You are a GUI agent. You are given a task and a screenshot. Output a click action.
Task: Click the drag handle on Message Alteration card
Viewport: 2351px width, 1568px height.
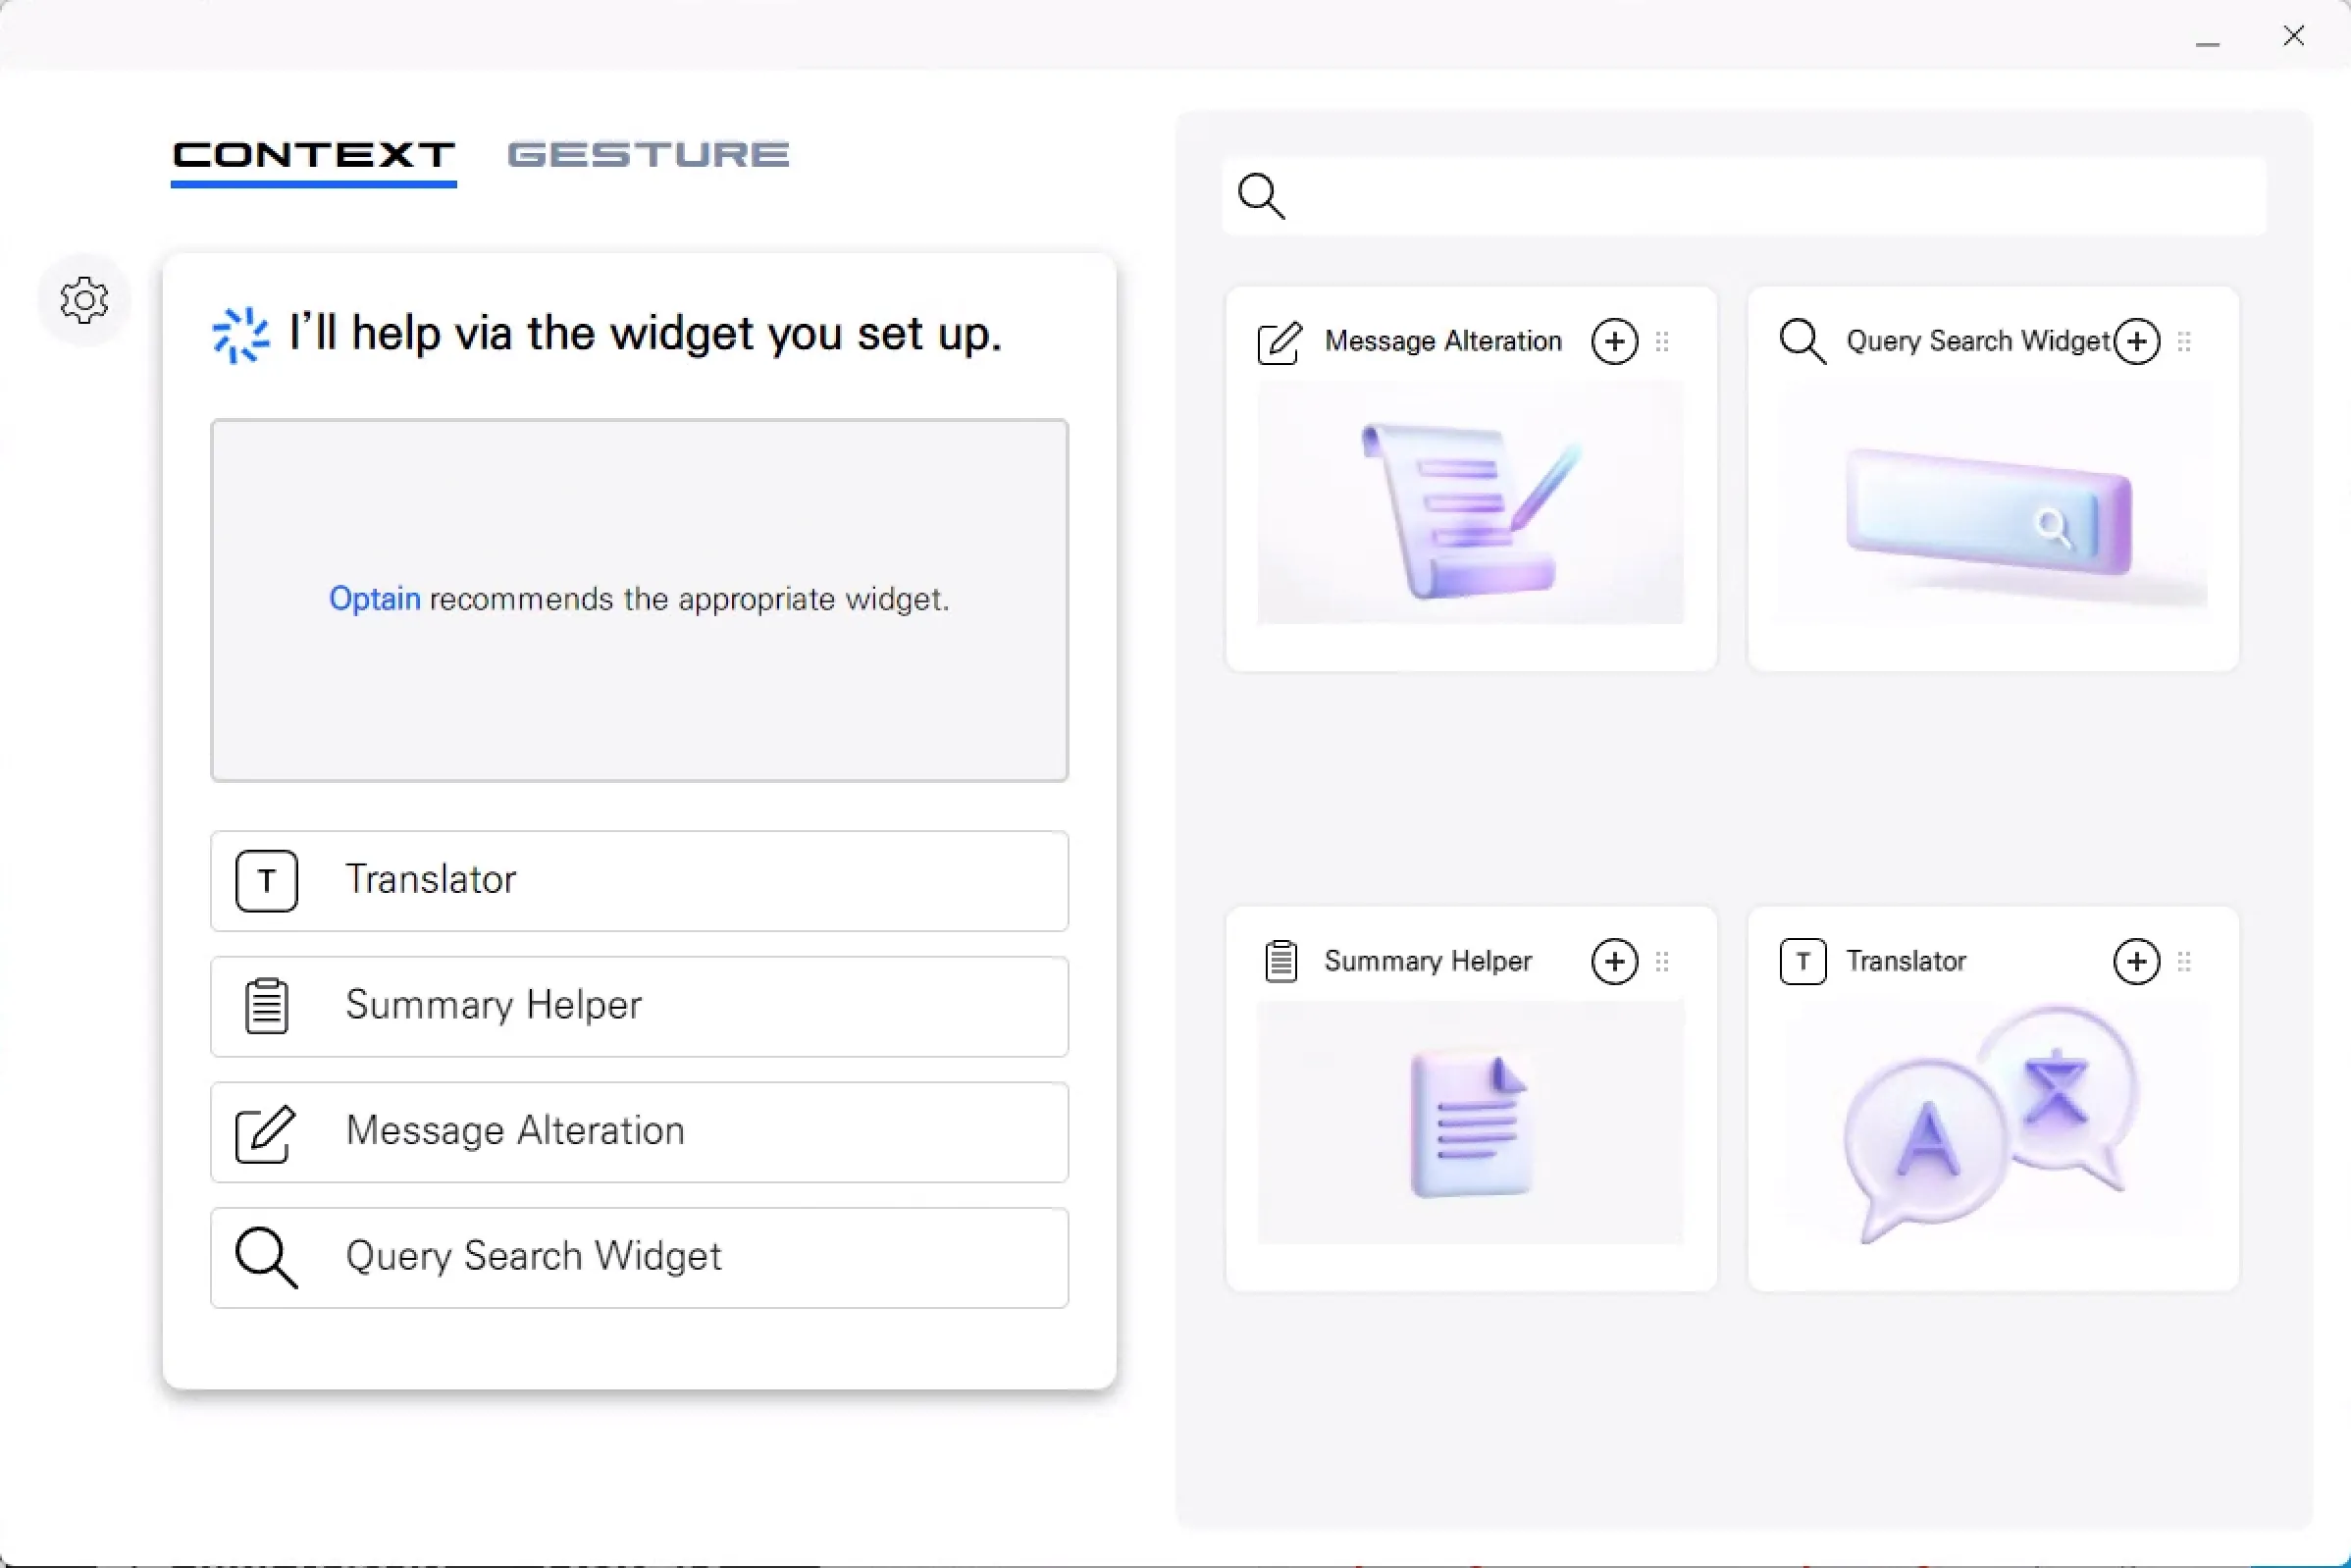(1662, 342)
